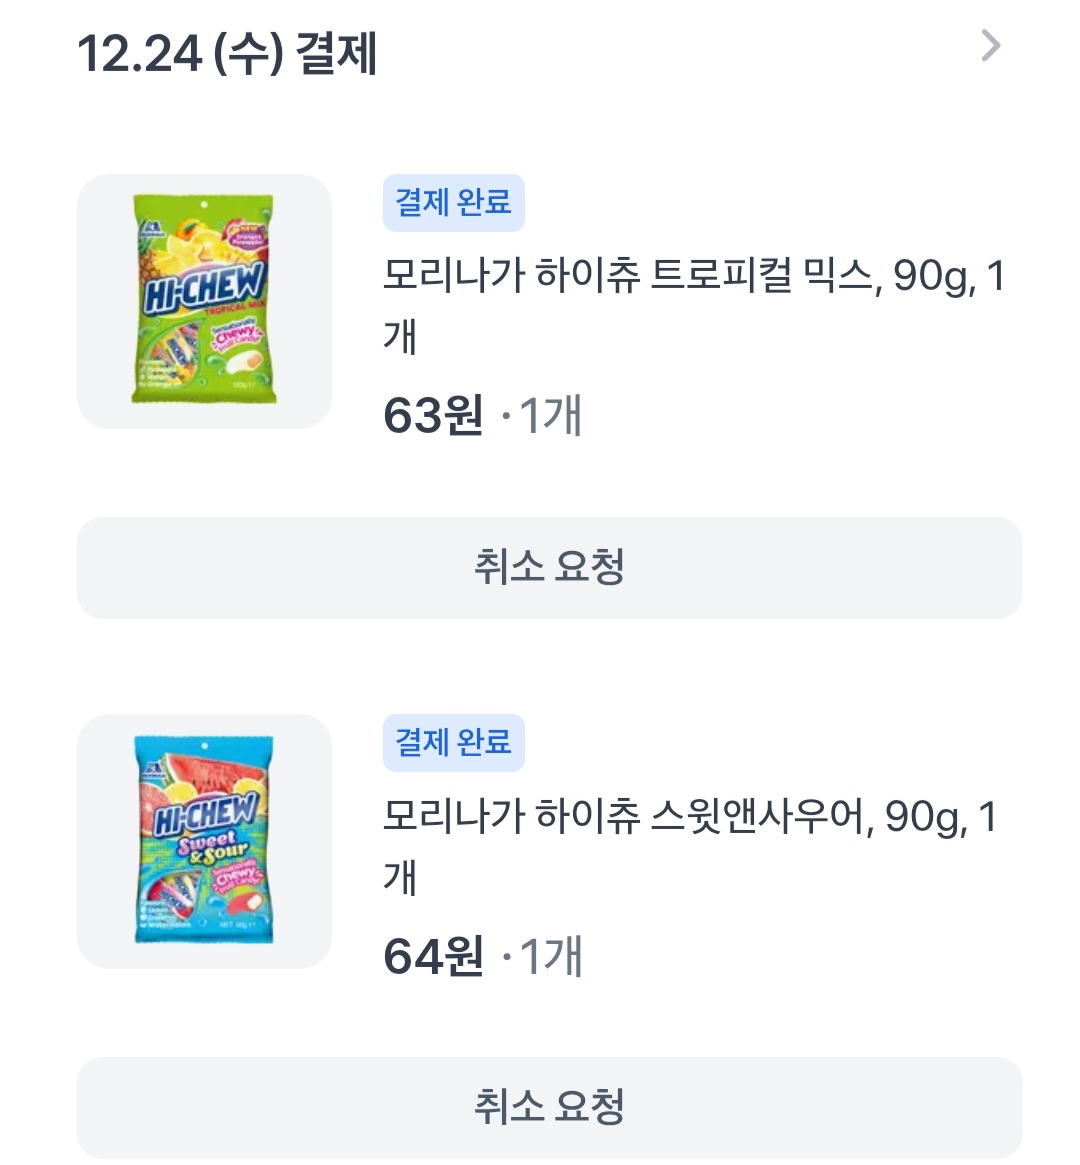The height and width of the screenshot is (1165, 1080).
Task: Tap 결제 완료 badge for Sweet & Sour item
Action: coord(453,743)
